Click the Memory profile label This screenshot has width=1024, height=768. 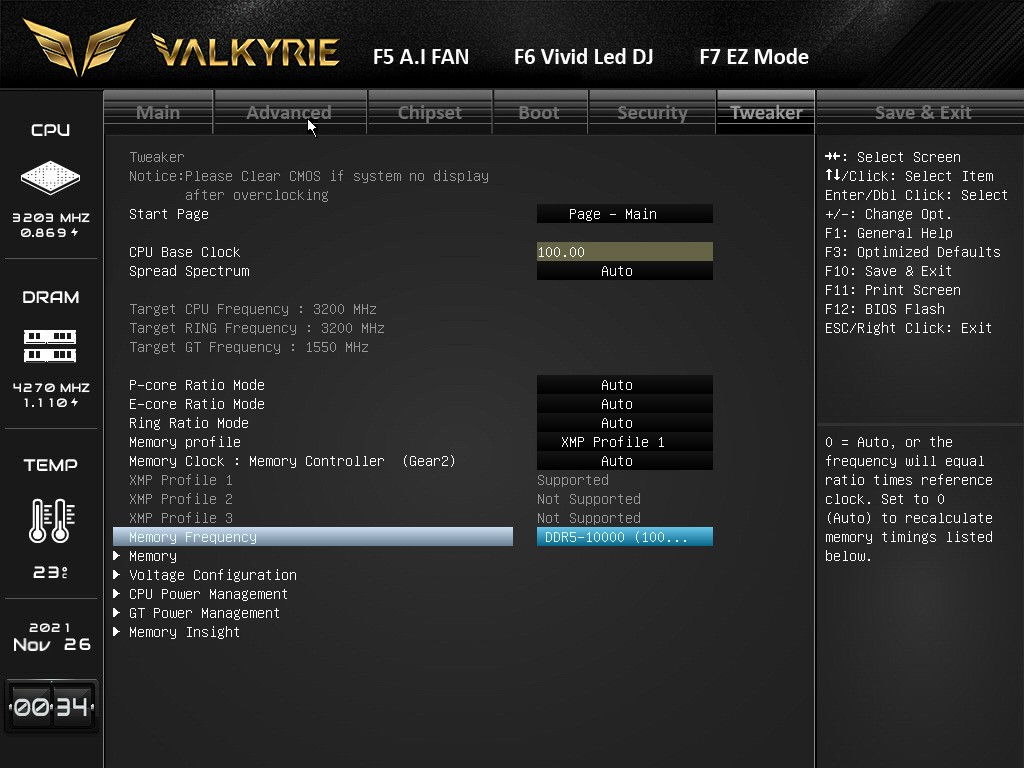point(185,442)
